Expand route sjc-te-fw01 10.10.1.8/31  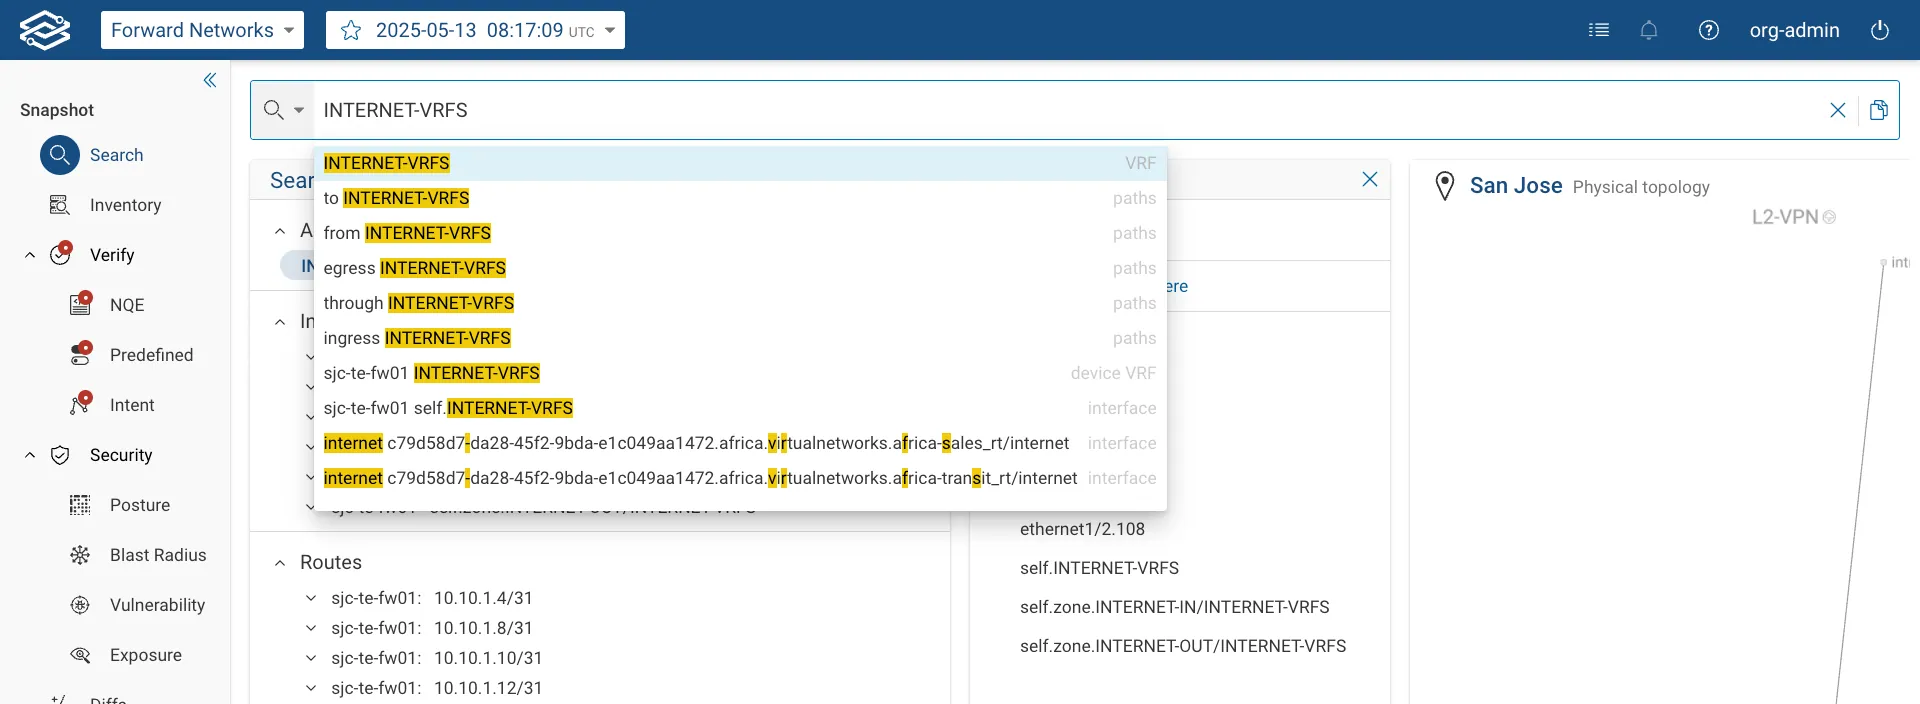pyautogui.click(x=311, y=628)
